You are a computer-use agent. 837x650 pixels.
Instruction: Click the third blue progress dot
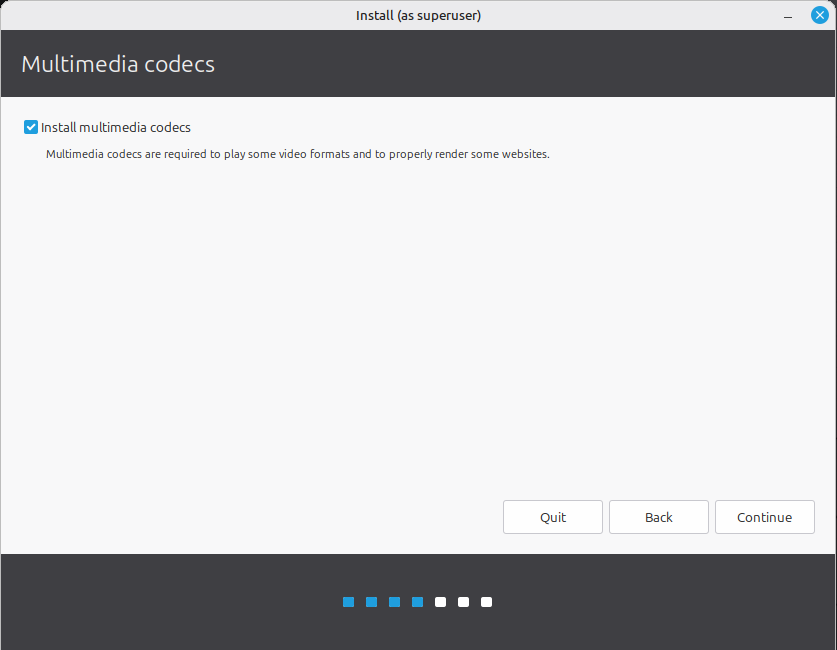click(394, 602)
